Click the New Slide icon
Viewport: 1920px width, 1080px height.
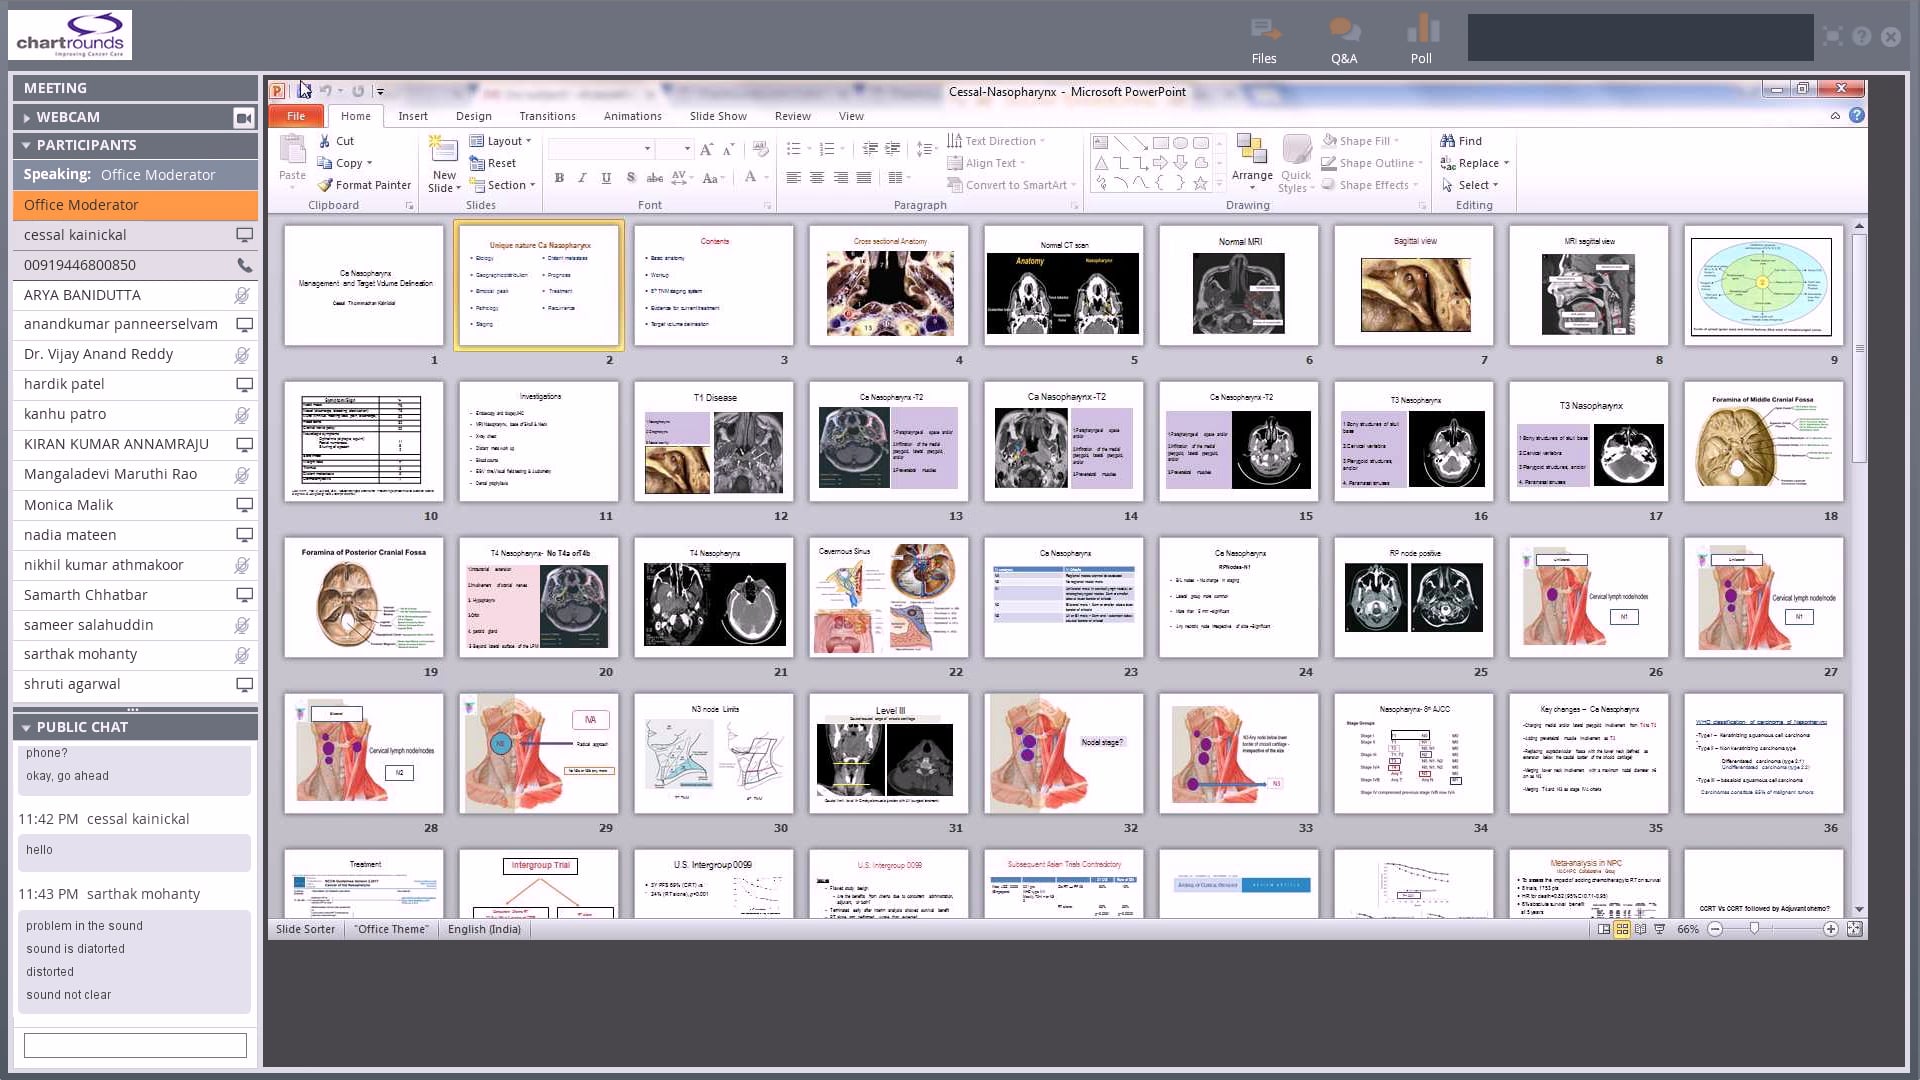coord(443,150)
